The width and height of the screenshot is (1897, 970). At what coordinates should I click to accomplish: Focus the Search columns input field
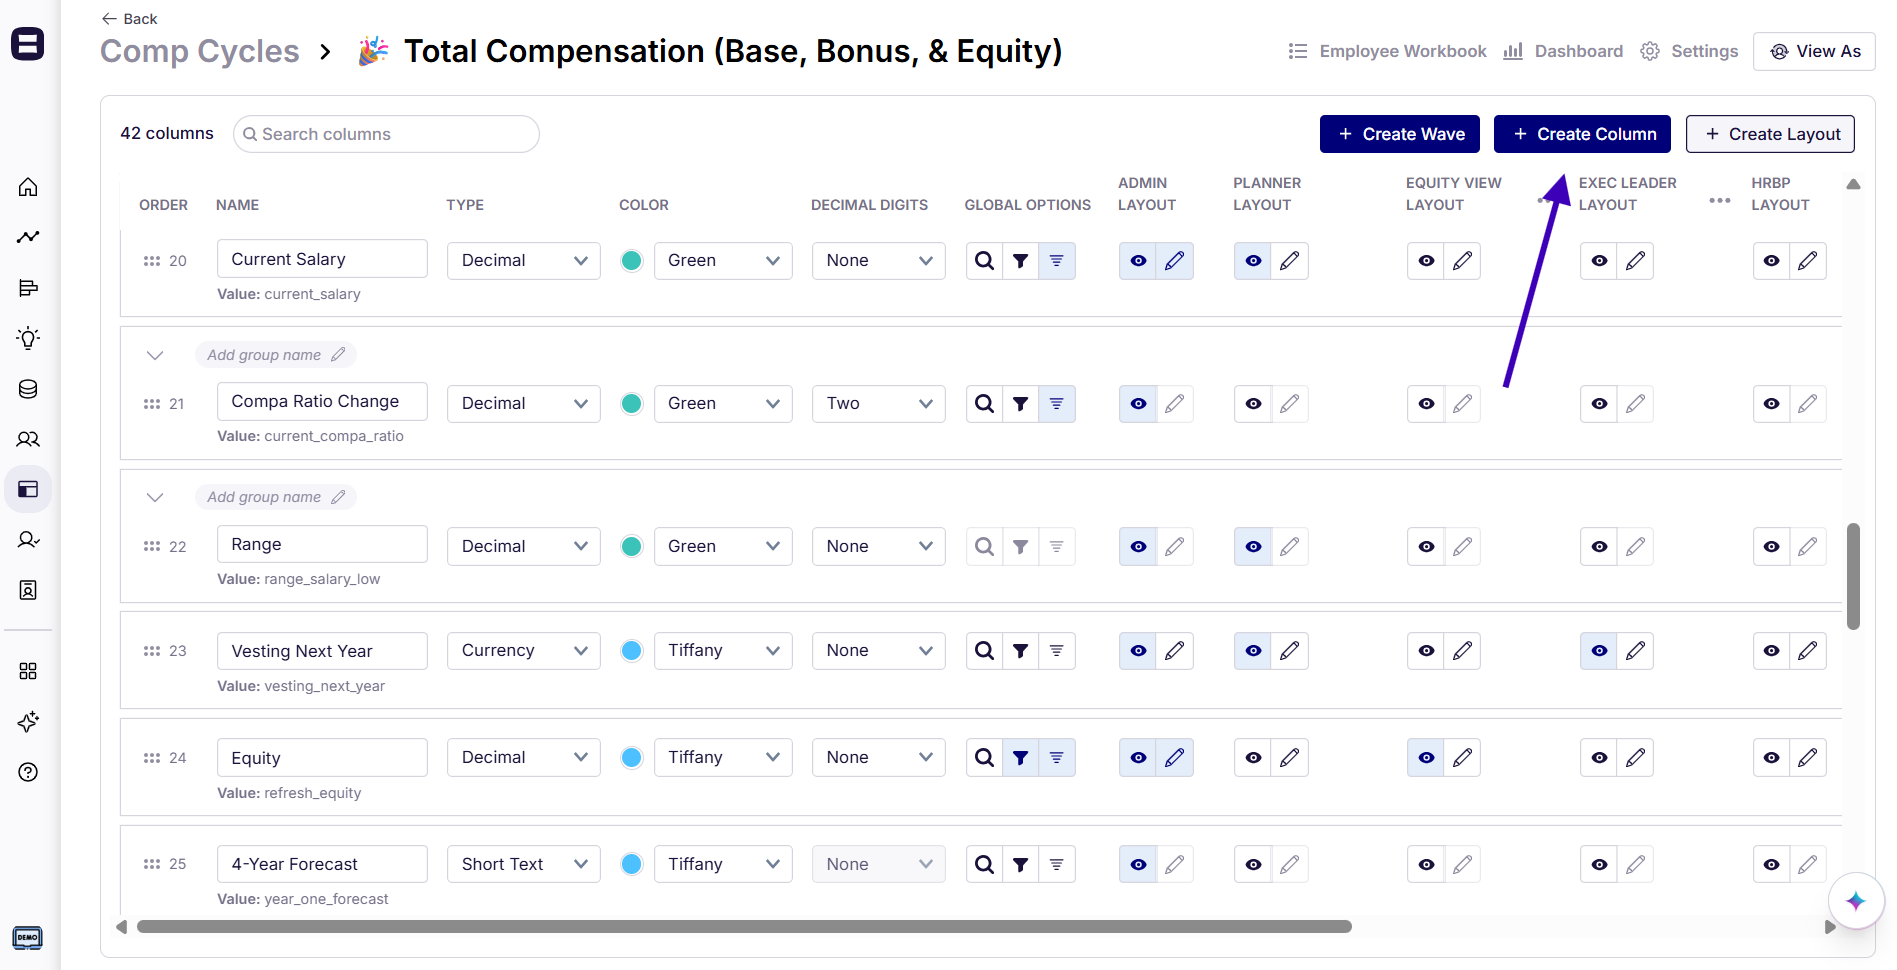(387, 134)
